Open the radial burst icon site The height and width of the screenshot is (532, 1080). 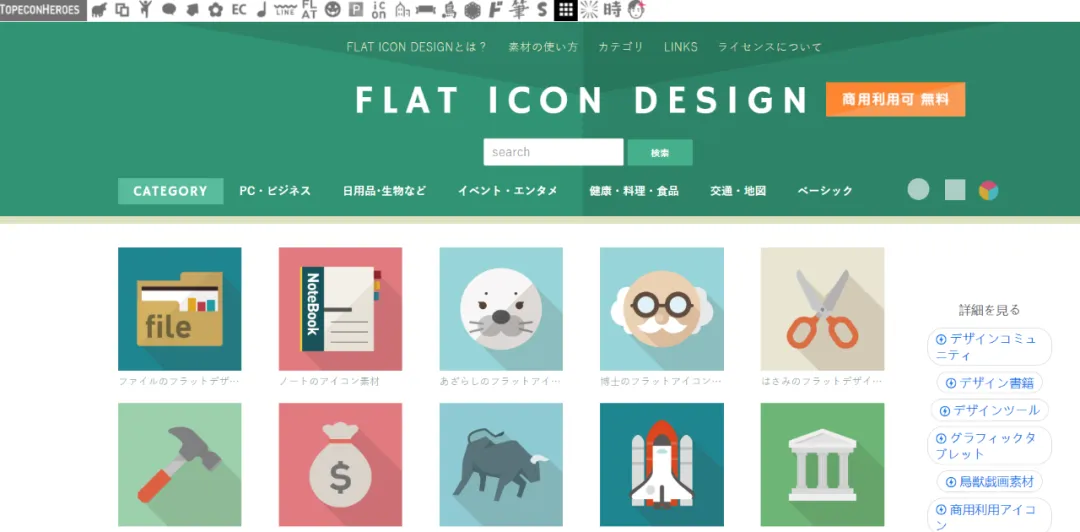589,10
